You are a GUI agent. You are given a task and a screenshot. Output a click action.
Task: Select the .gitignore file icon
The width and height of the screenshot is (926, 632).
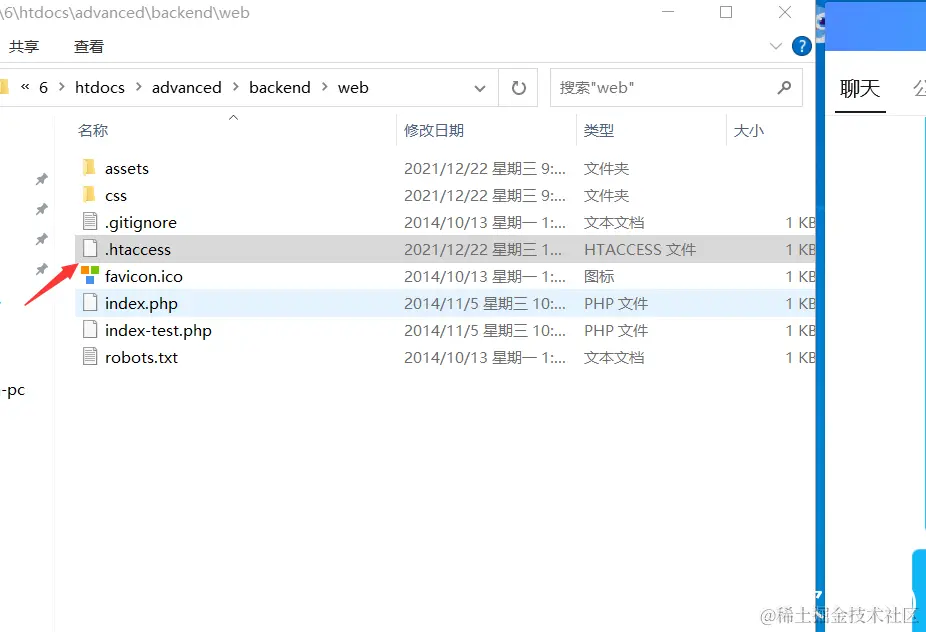coord(90,221)
